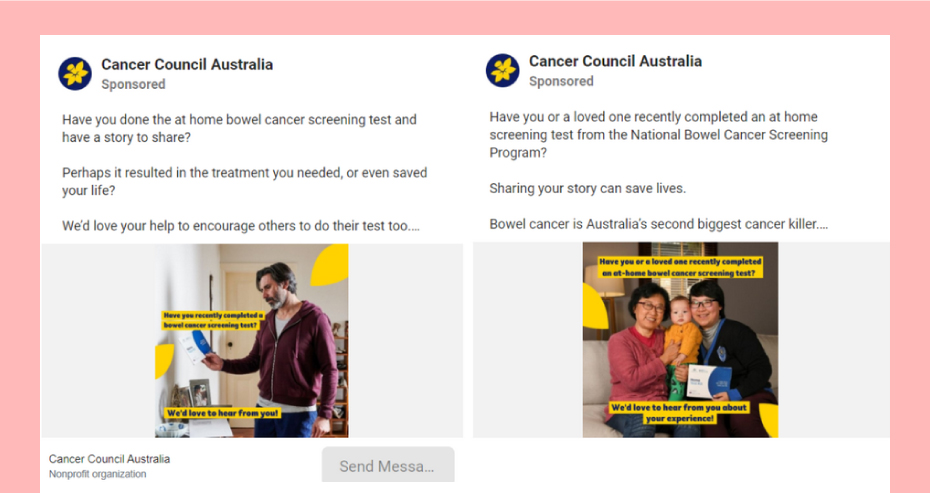Click the daffodil logo on the right ad

click(x=502, y=70)
